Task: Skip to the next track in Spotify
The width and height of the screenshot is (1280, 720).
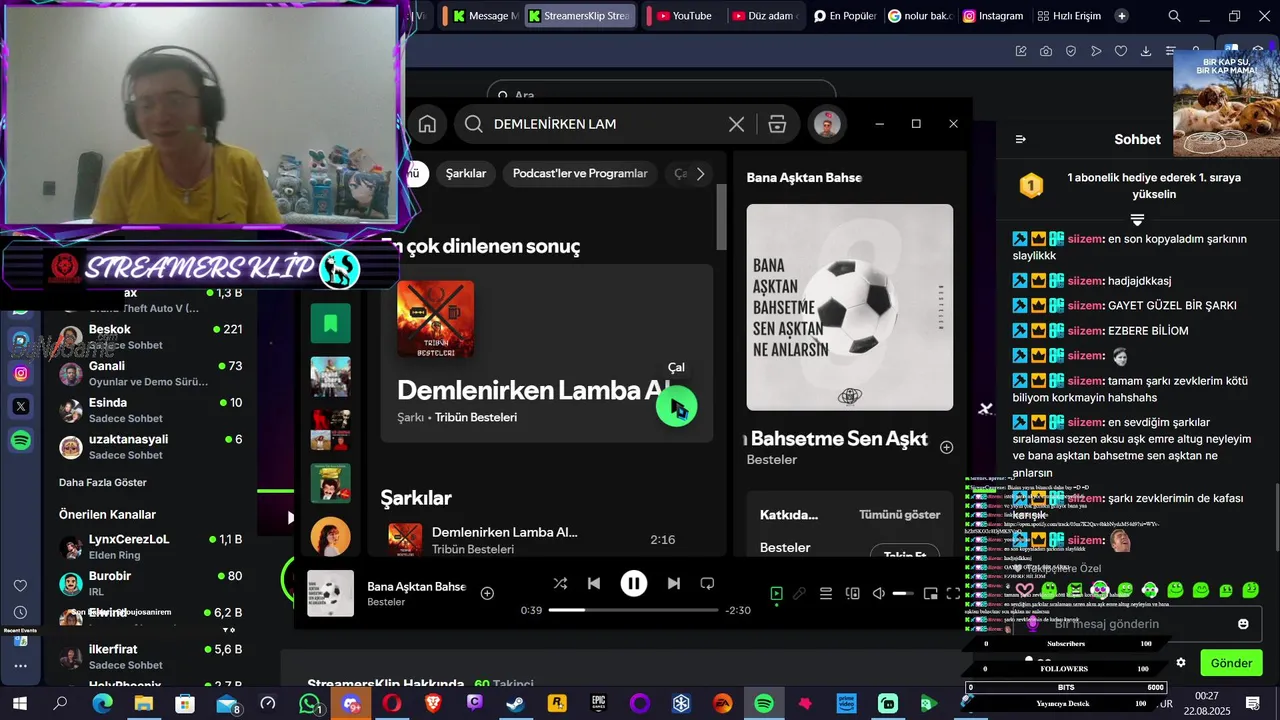Action: [674, 583]
